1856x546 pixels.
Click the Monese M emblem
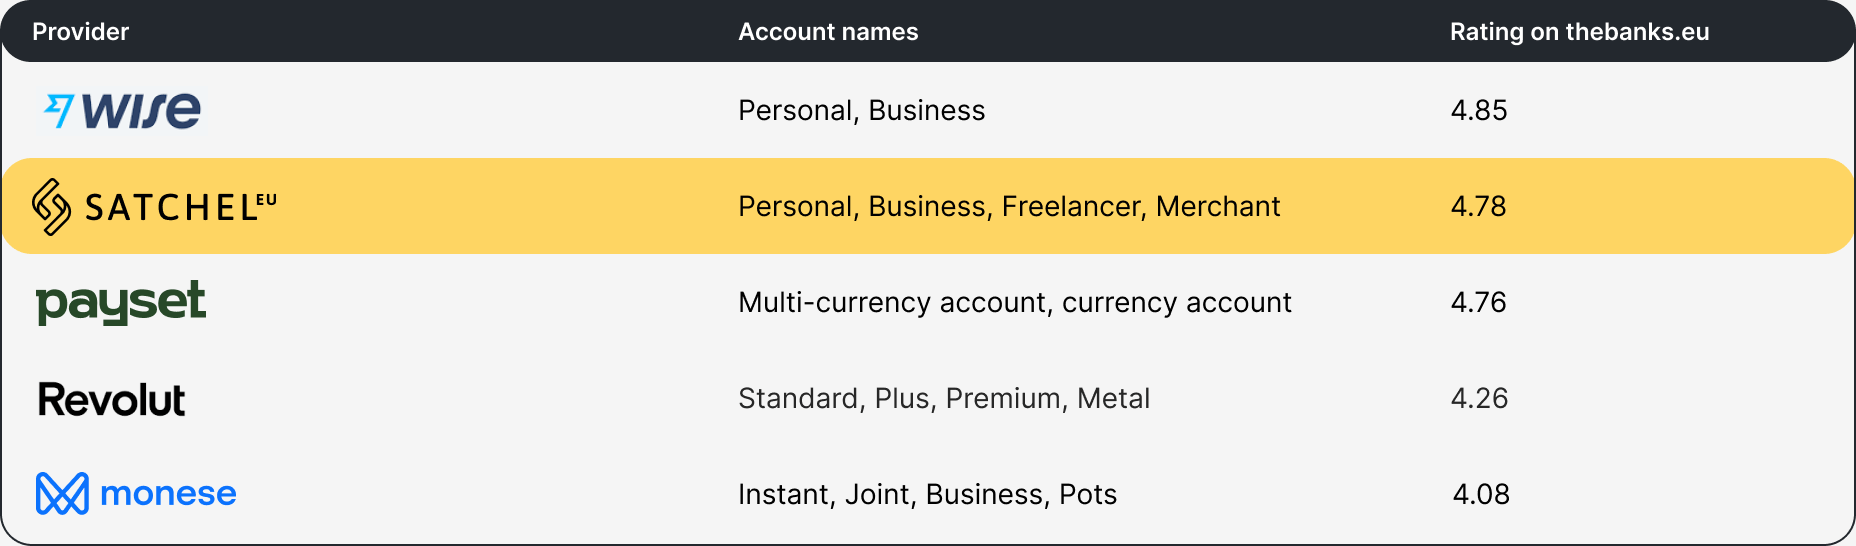pos(62,494)
